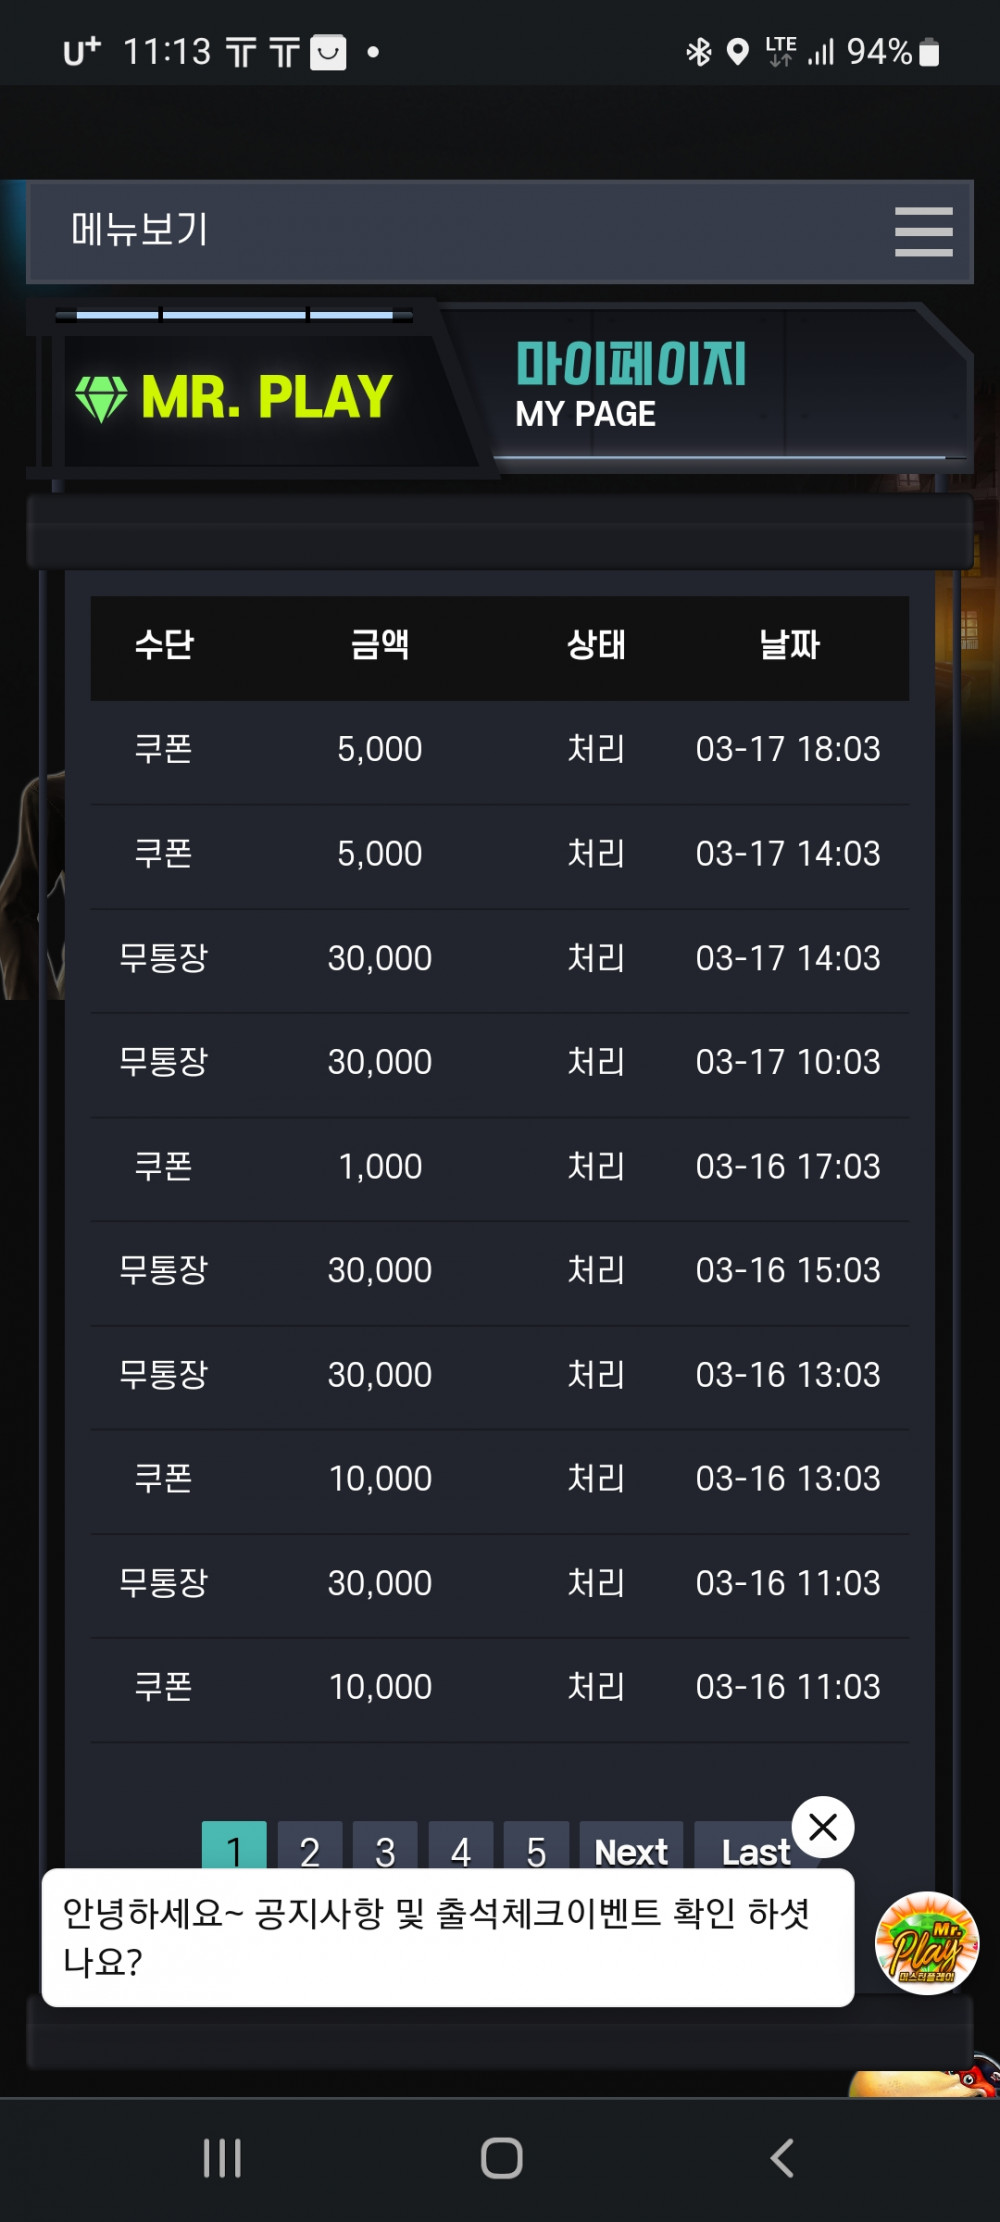Open Android recent apps icon
This screenshot has height=2222, width=1000.
pos(222,2158)
